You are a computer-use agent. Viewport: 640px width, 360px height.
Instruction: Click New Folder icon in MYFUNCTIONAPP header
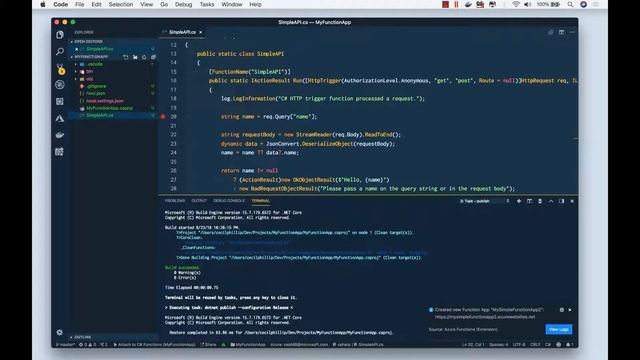(x=135, y=57)
